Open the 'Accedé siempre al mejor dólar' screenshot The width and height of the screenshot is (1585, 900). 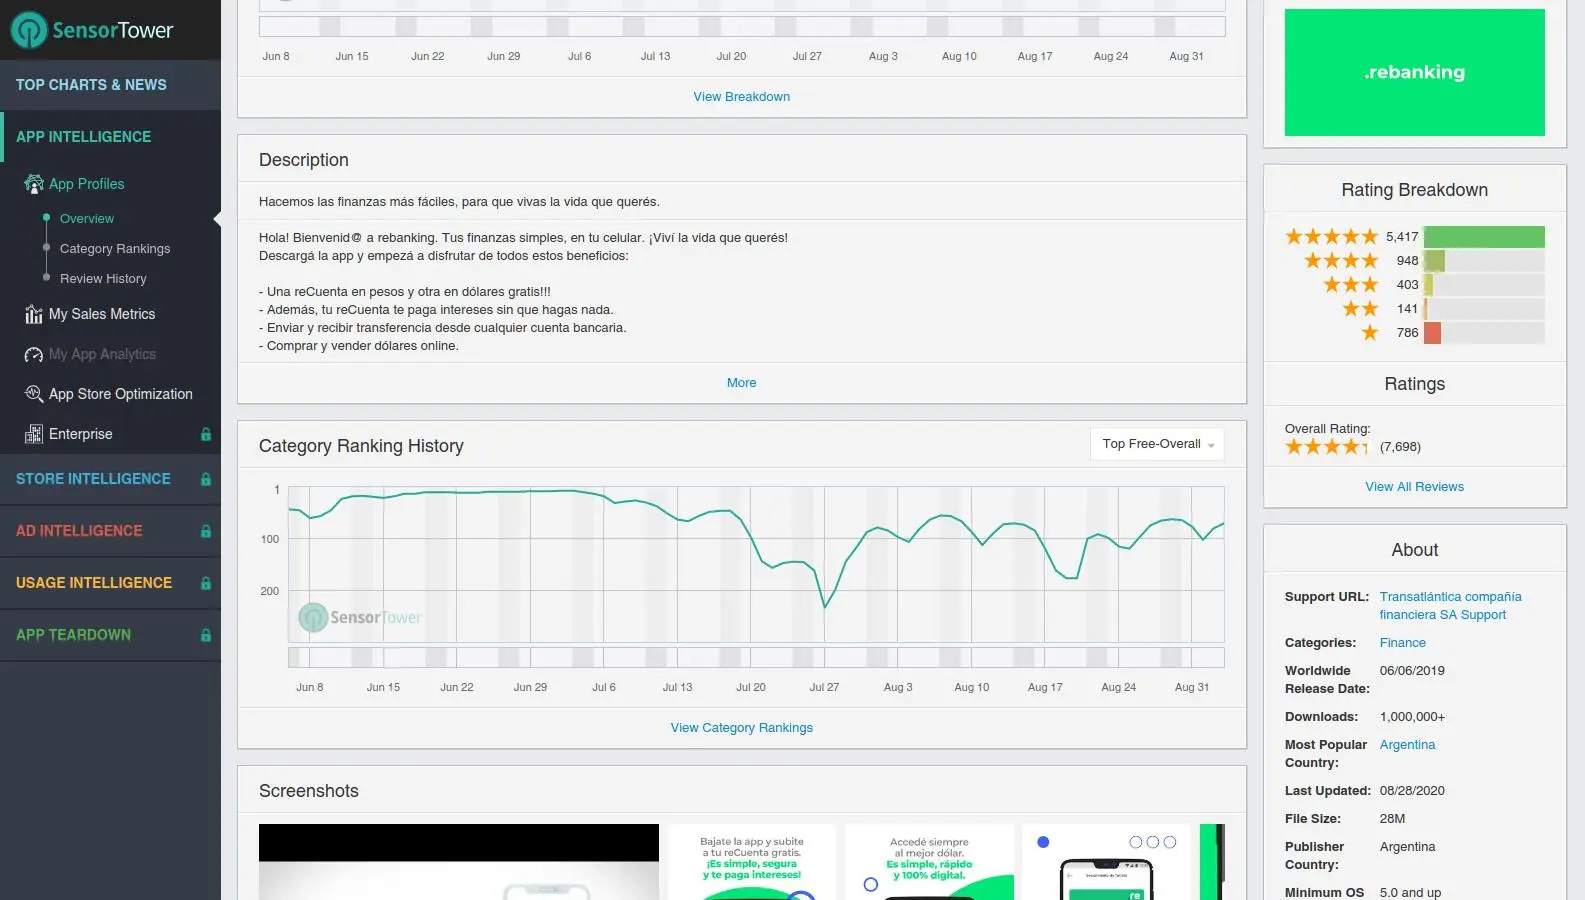pos(929,862)
